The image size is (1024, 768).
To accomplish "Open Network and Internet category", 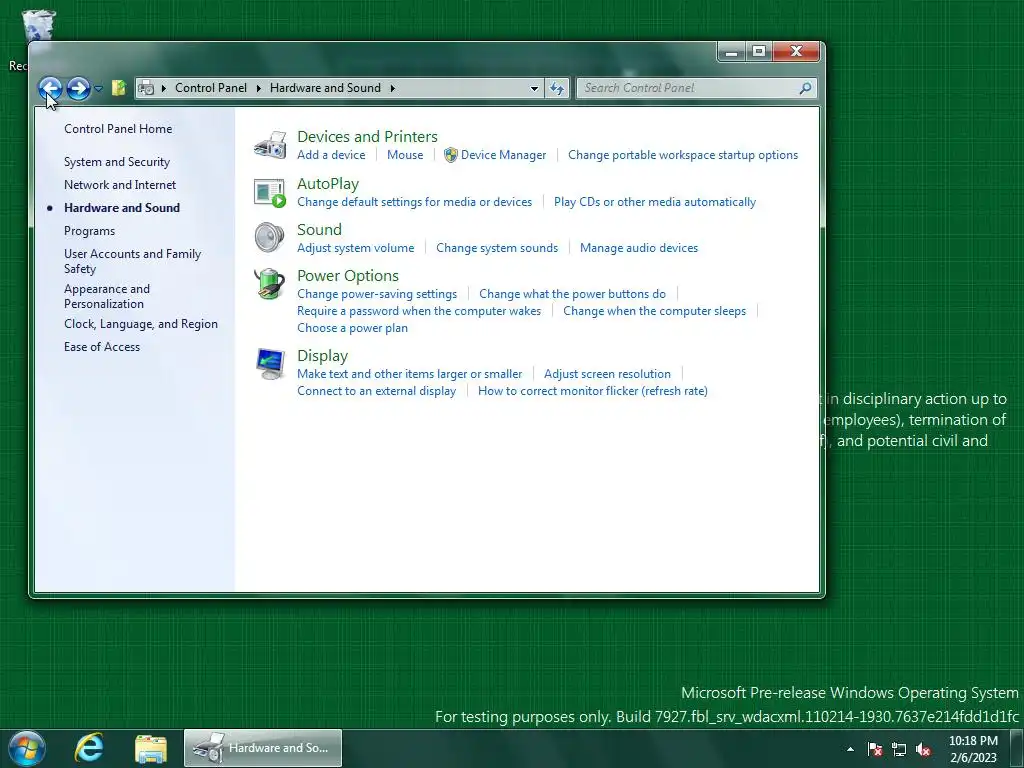I will tap(120, 185).
